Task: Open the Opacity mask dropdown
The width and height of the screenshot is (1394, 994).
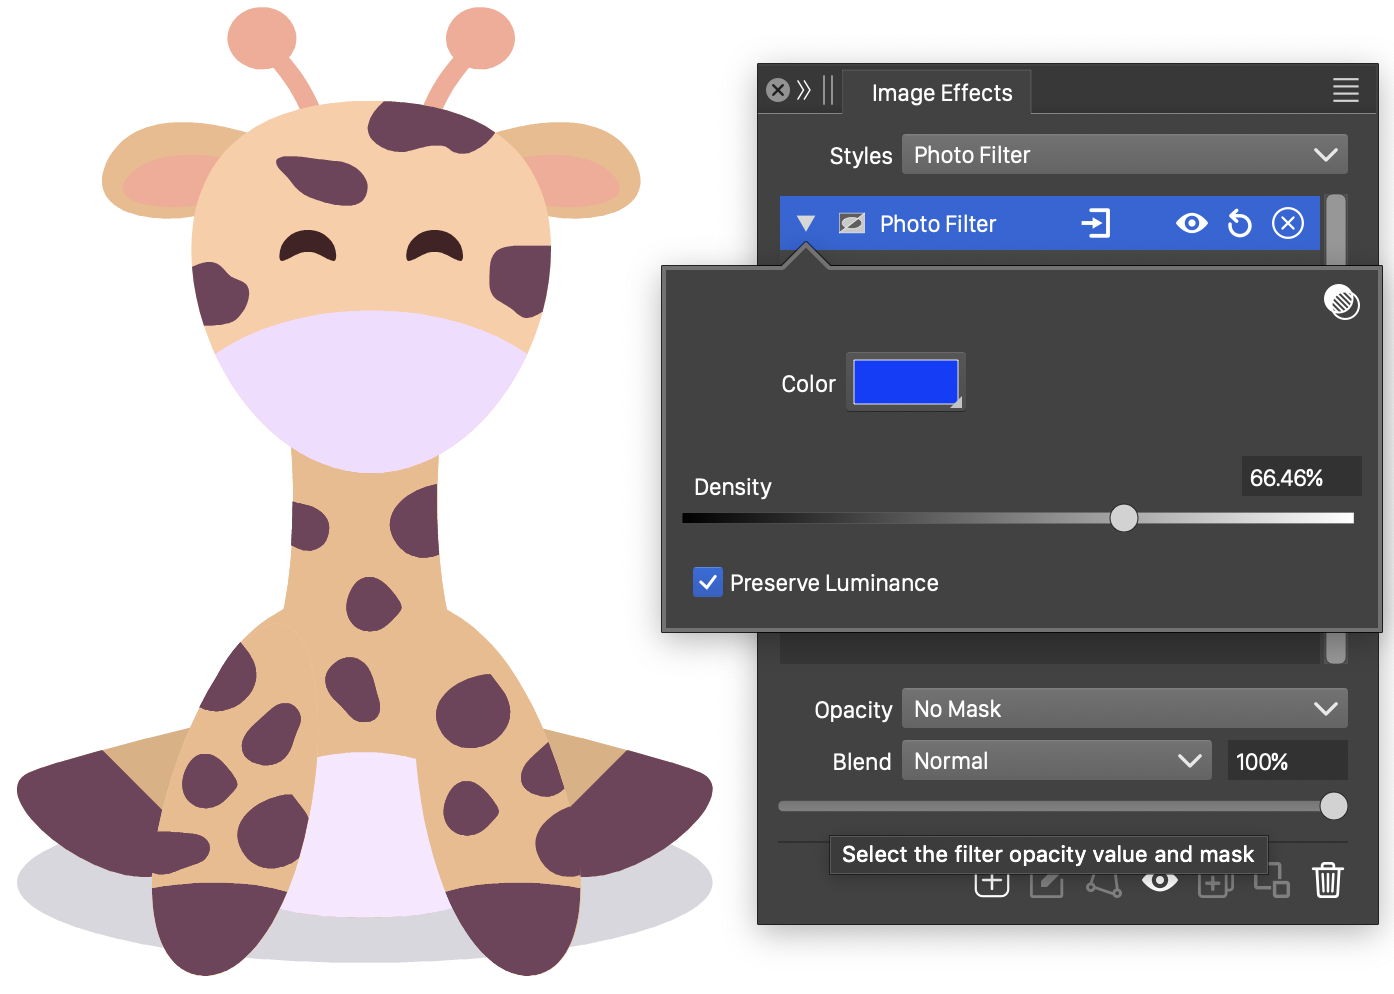Action: 1124,709
